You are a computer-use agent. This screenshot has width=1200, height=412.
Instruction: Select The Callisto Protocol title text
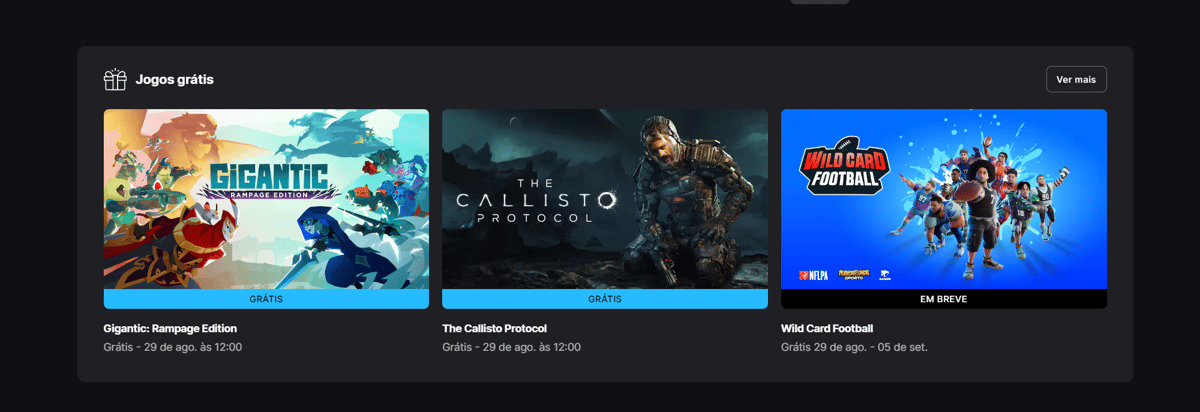pos(494,328)
